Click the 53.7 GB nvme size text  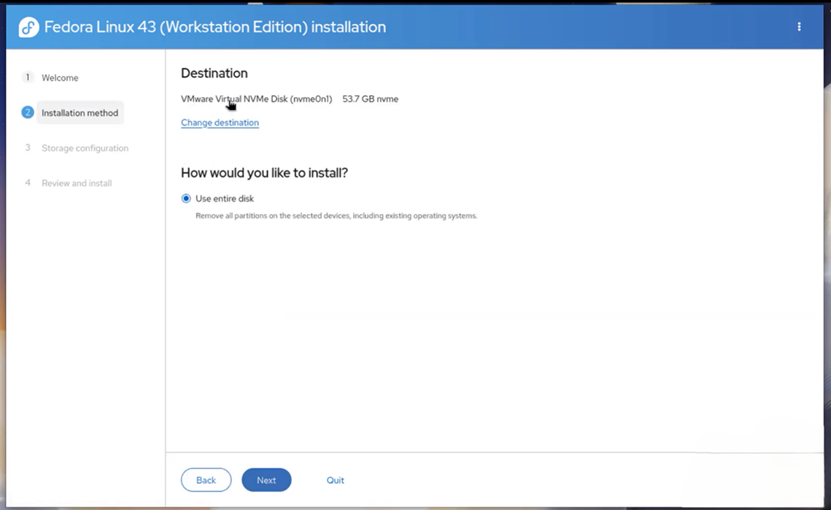point(370,99)
